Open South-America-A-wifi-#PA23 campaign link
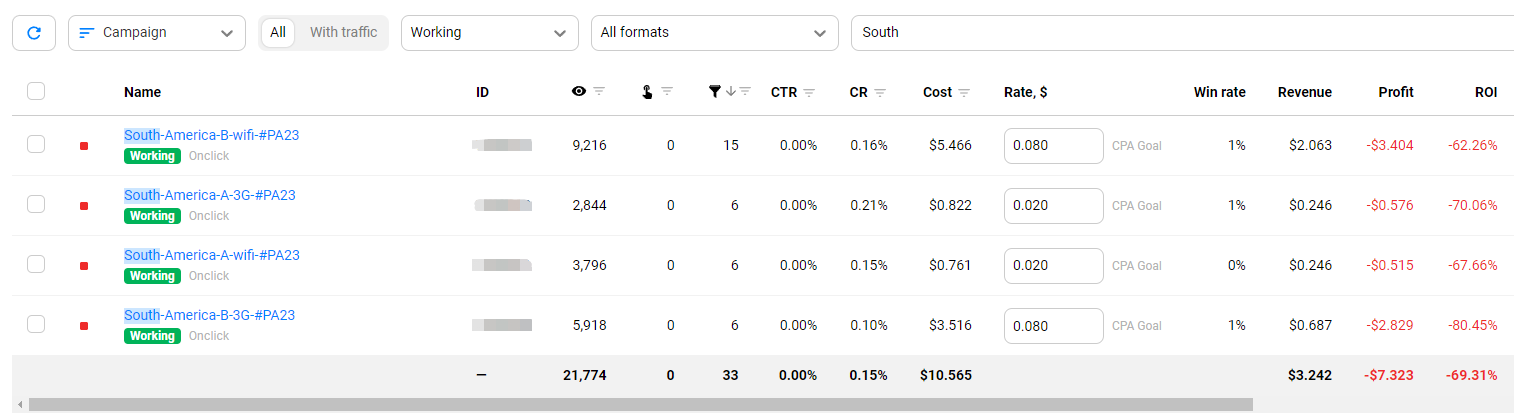This screenshot has width=1514, height=420. coord(211,255)
